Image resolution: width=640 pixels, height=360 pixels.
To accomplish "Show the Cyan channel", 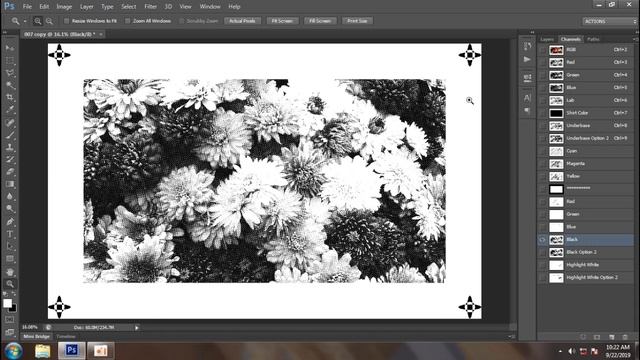I will 542,151.
